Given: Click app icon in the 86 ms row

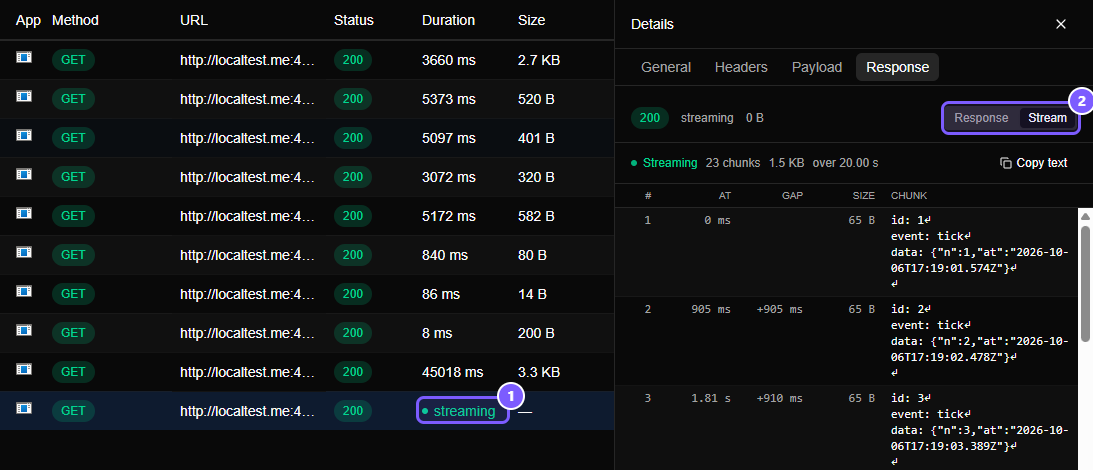Looking at the screenshot, I should [24, 291].
